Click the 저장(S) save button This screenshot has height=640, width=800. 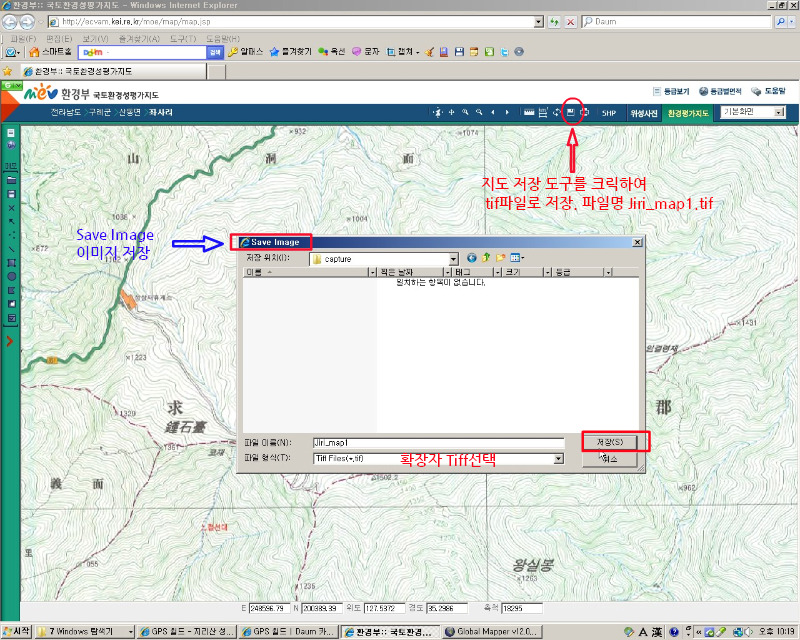point(610,441)
